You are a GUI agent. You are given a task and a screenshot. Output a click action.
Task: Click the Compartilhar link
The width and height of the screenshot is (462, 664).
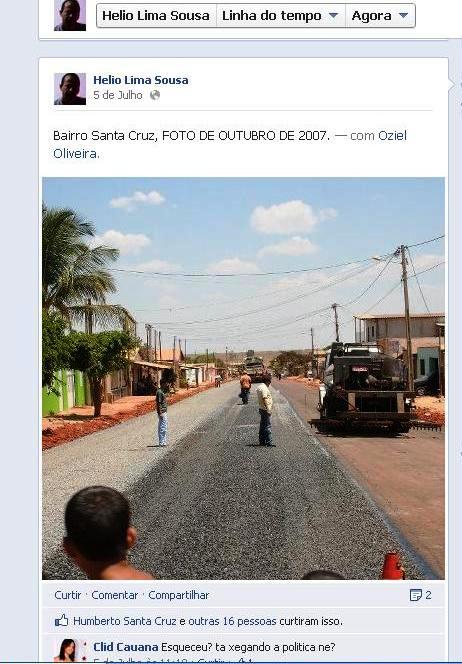pos(179,595)
